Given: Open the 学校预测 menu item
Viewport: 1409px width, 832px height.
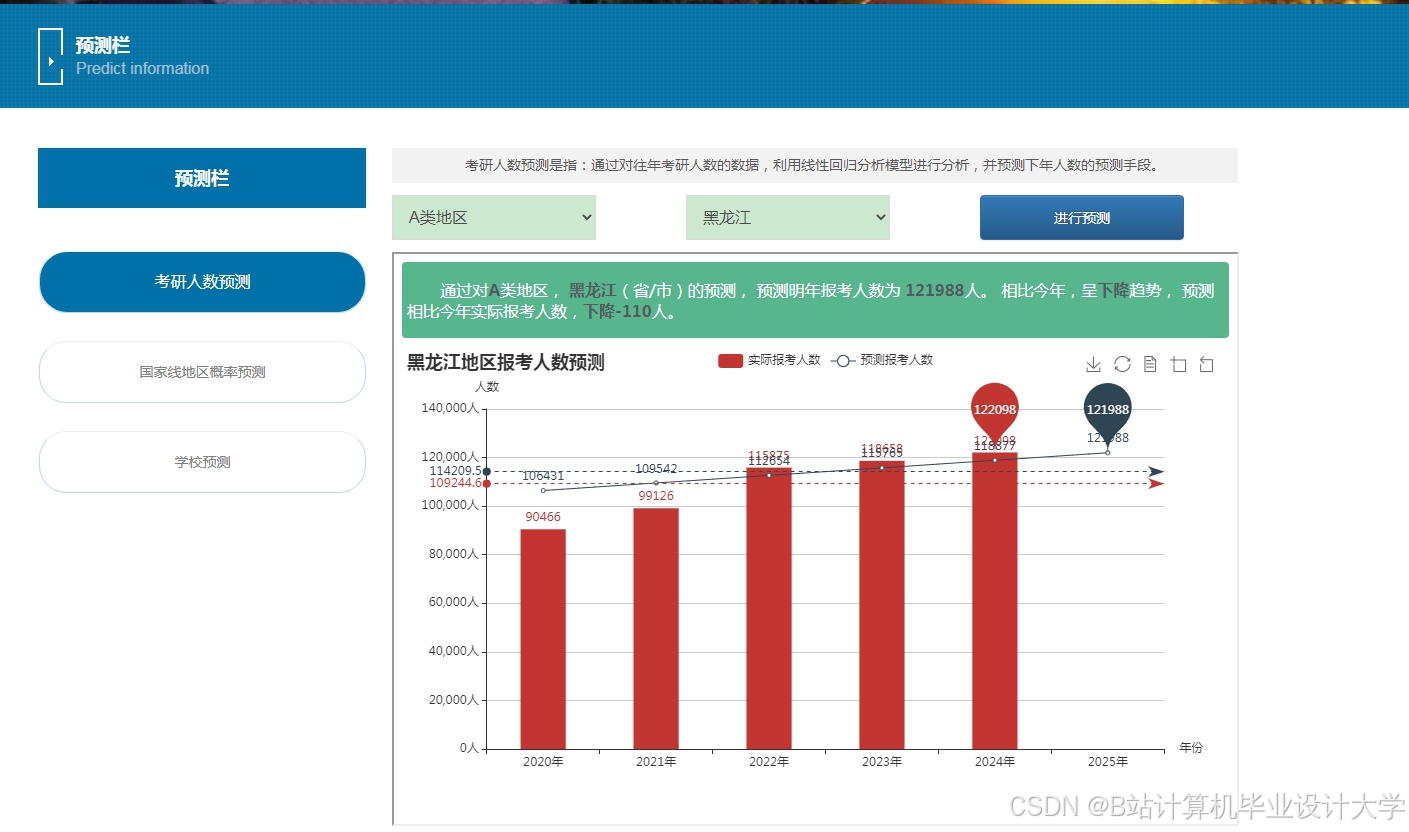Looking at the screenshot, I should (202, 462).
